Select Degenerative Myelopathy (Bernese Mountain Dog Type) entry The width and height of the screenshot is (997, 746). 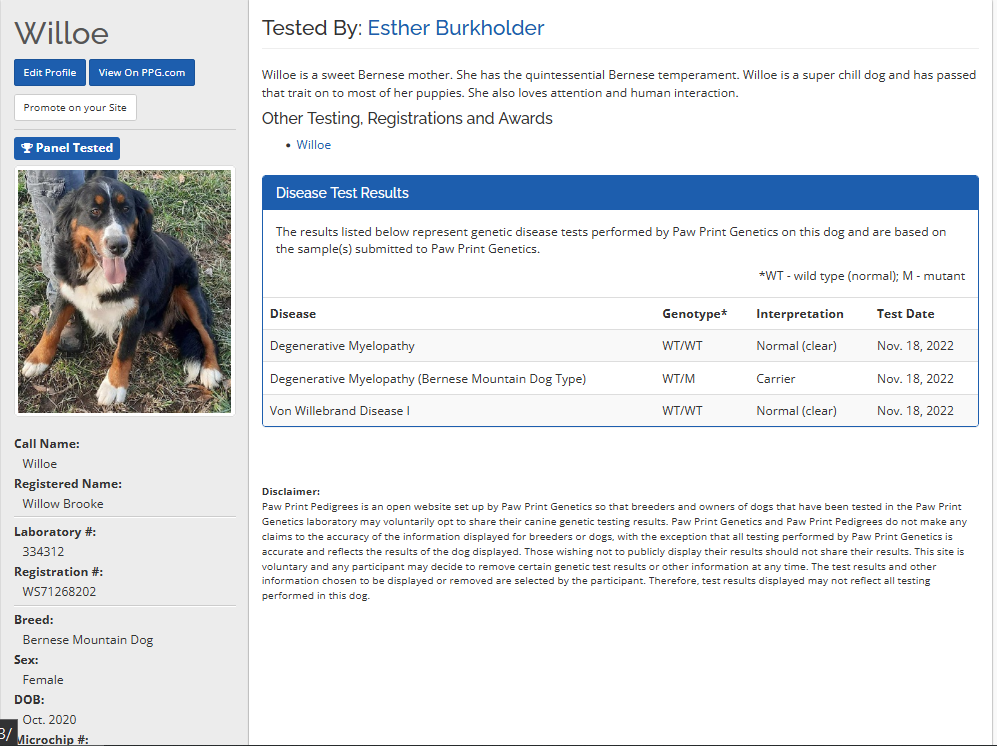(x=427, y=379)
